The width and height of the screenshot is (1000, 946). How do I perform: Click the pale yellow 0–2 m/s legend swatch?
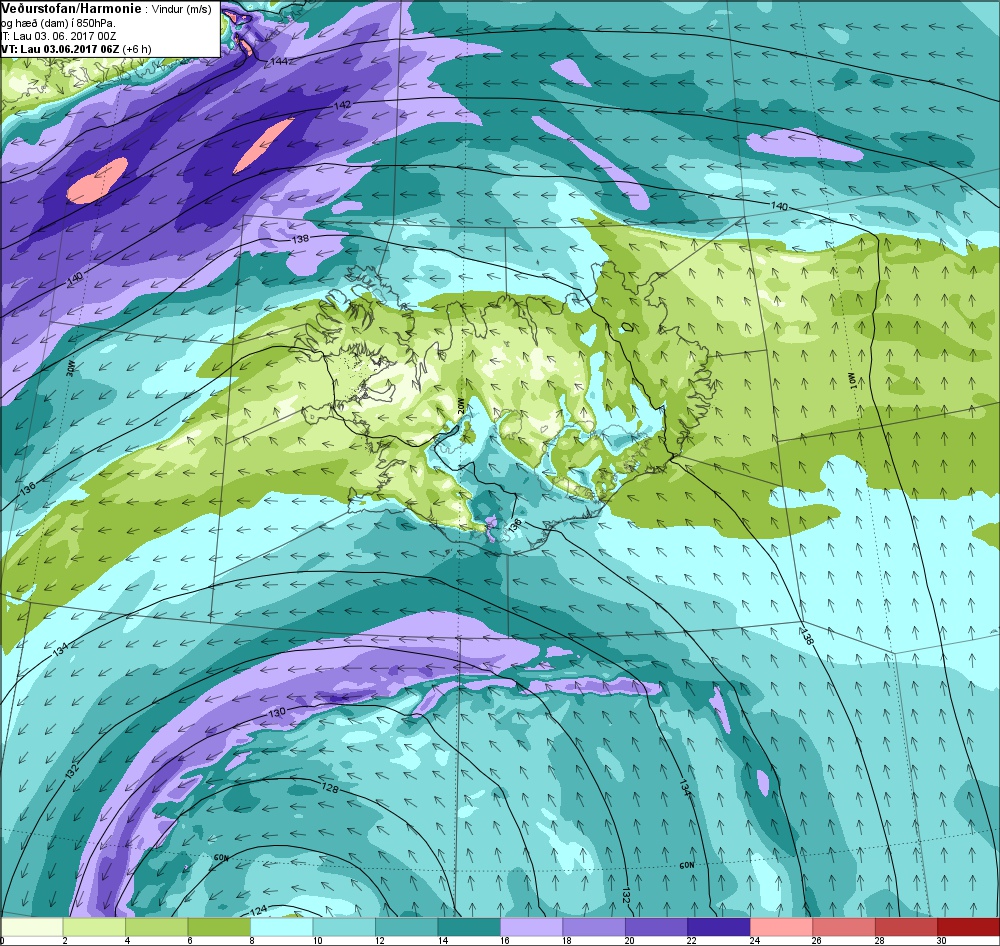tap(33, 927)
